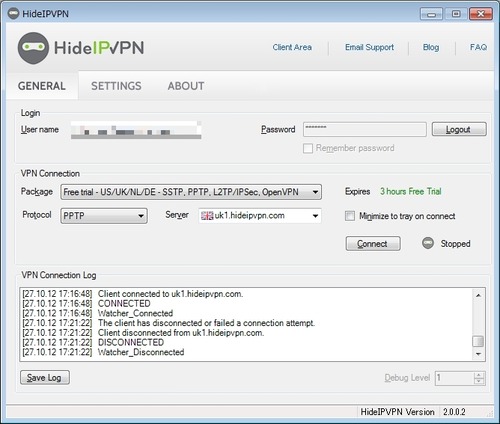Switch to the GENERAL tab
500x424 pixels.
point(42,86)
